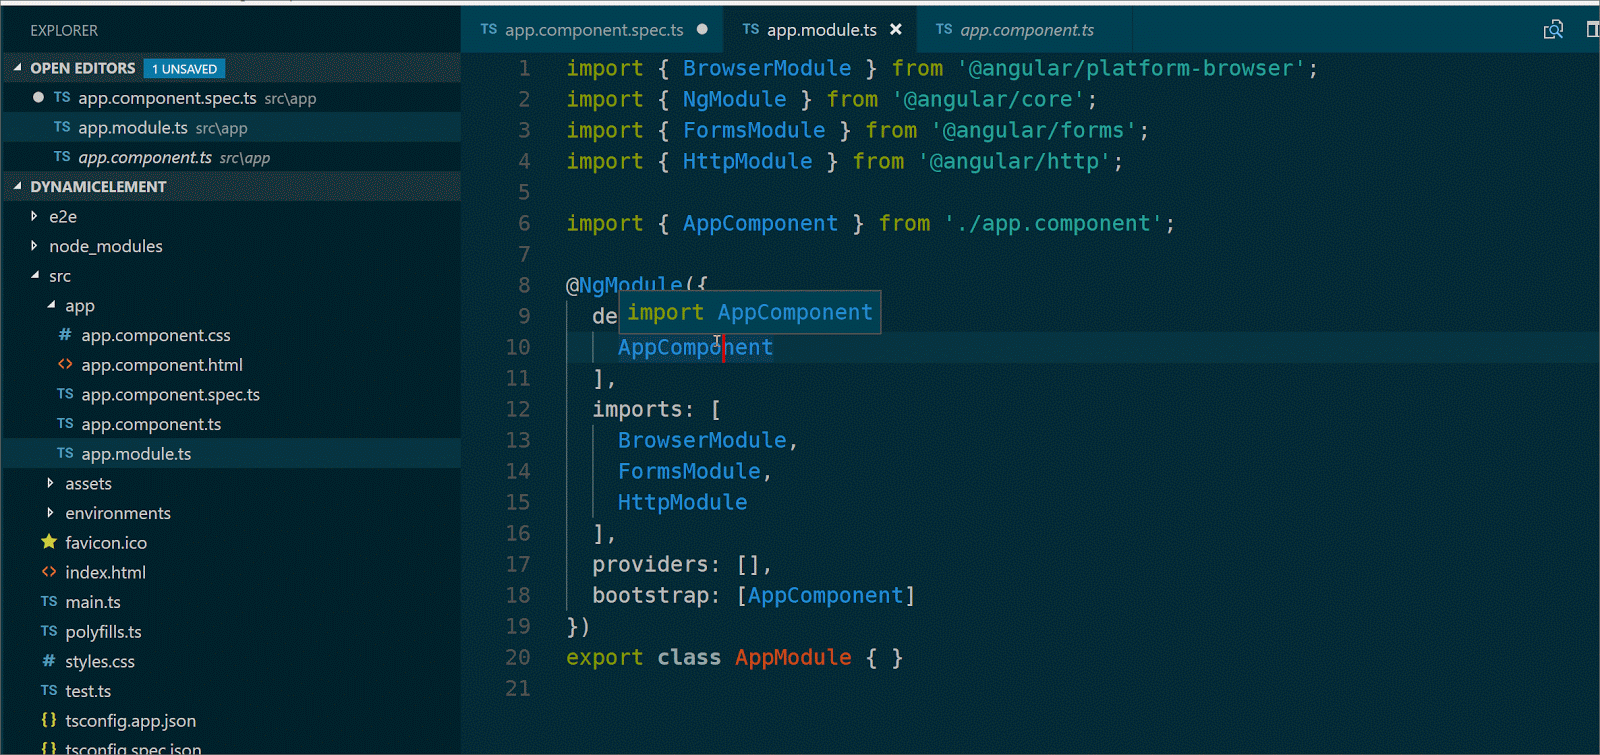Close the app.module.ts tab

pos(896,30)
